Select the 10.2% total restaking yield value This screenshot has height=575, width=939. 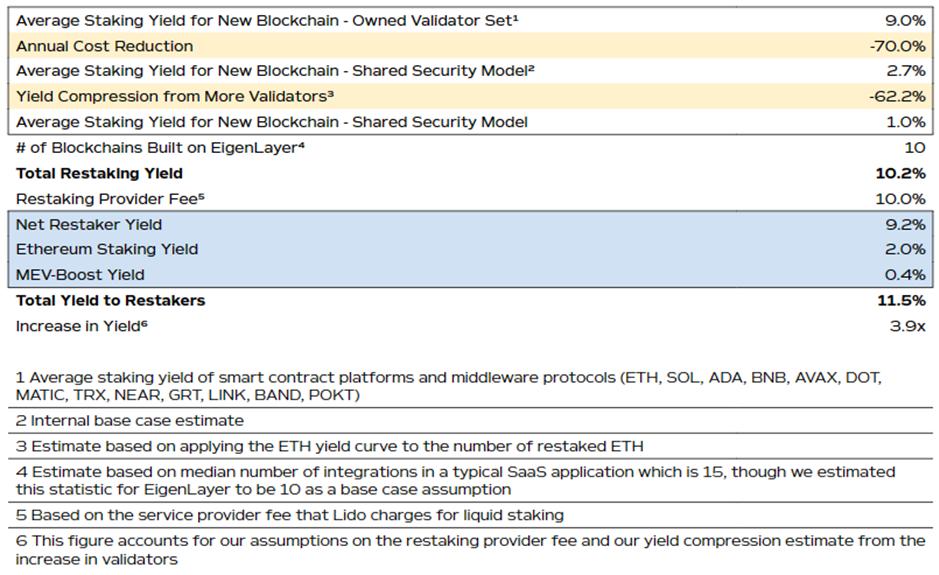900,173
